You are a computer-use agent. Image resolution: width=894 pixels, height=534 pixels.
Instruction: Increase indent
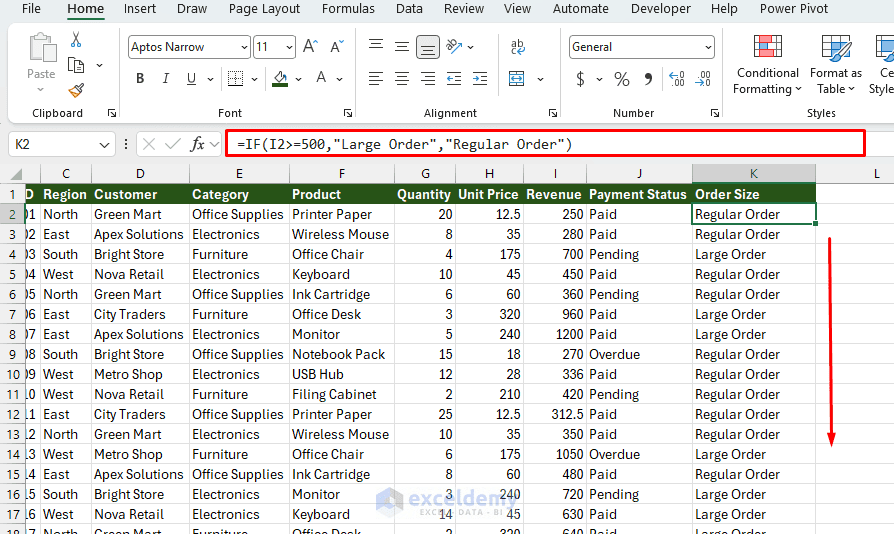click(x=480, y=79)
